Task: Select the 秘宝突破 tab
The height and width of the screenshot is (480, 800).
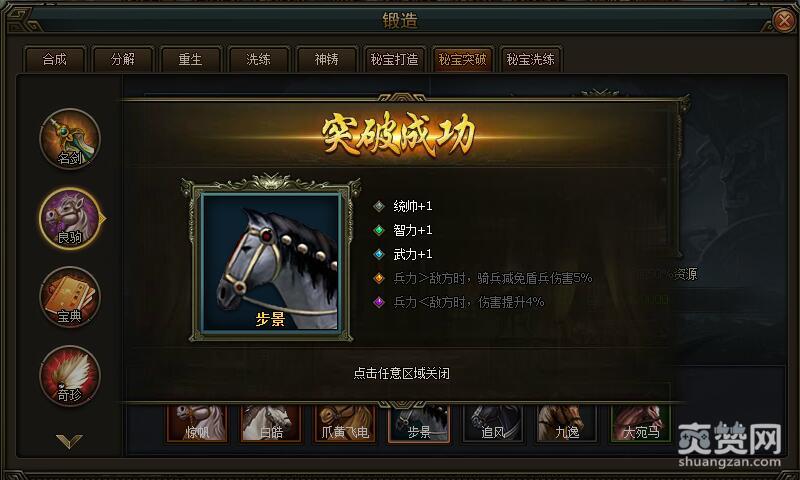Action: [462, 59]
